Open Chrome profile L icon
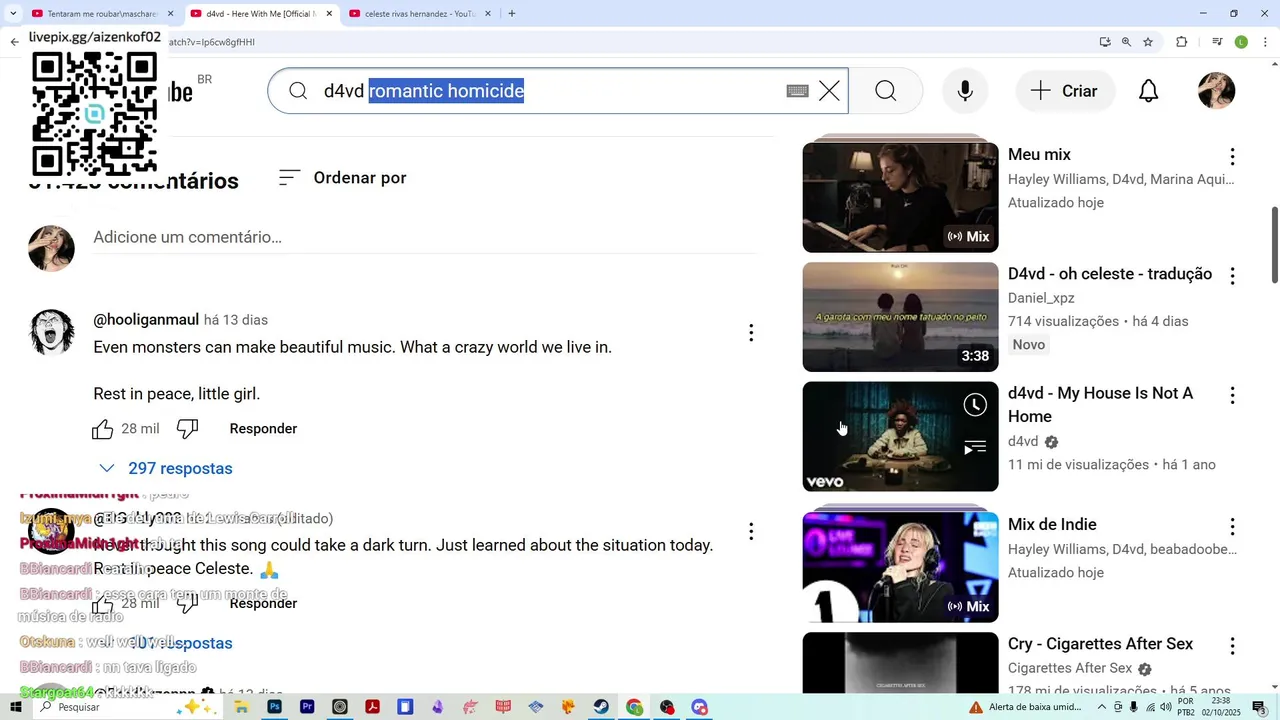 click(x=1241, y=42)
